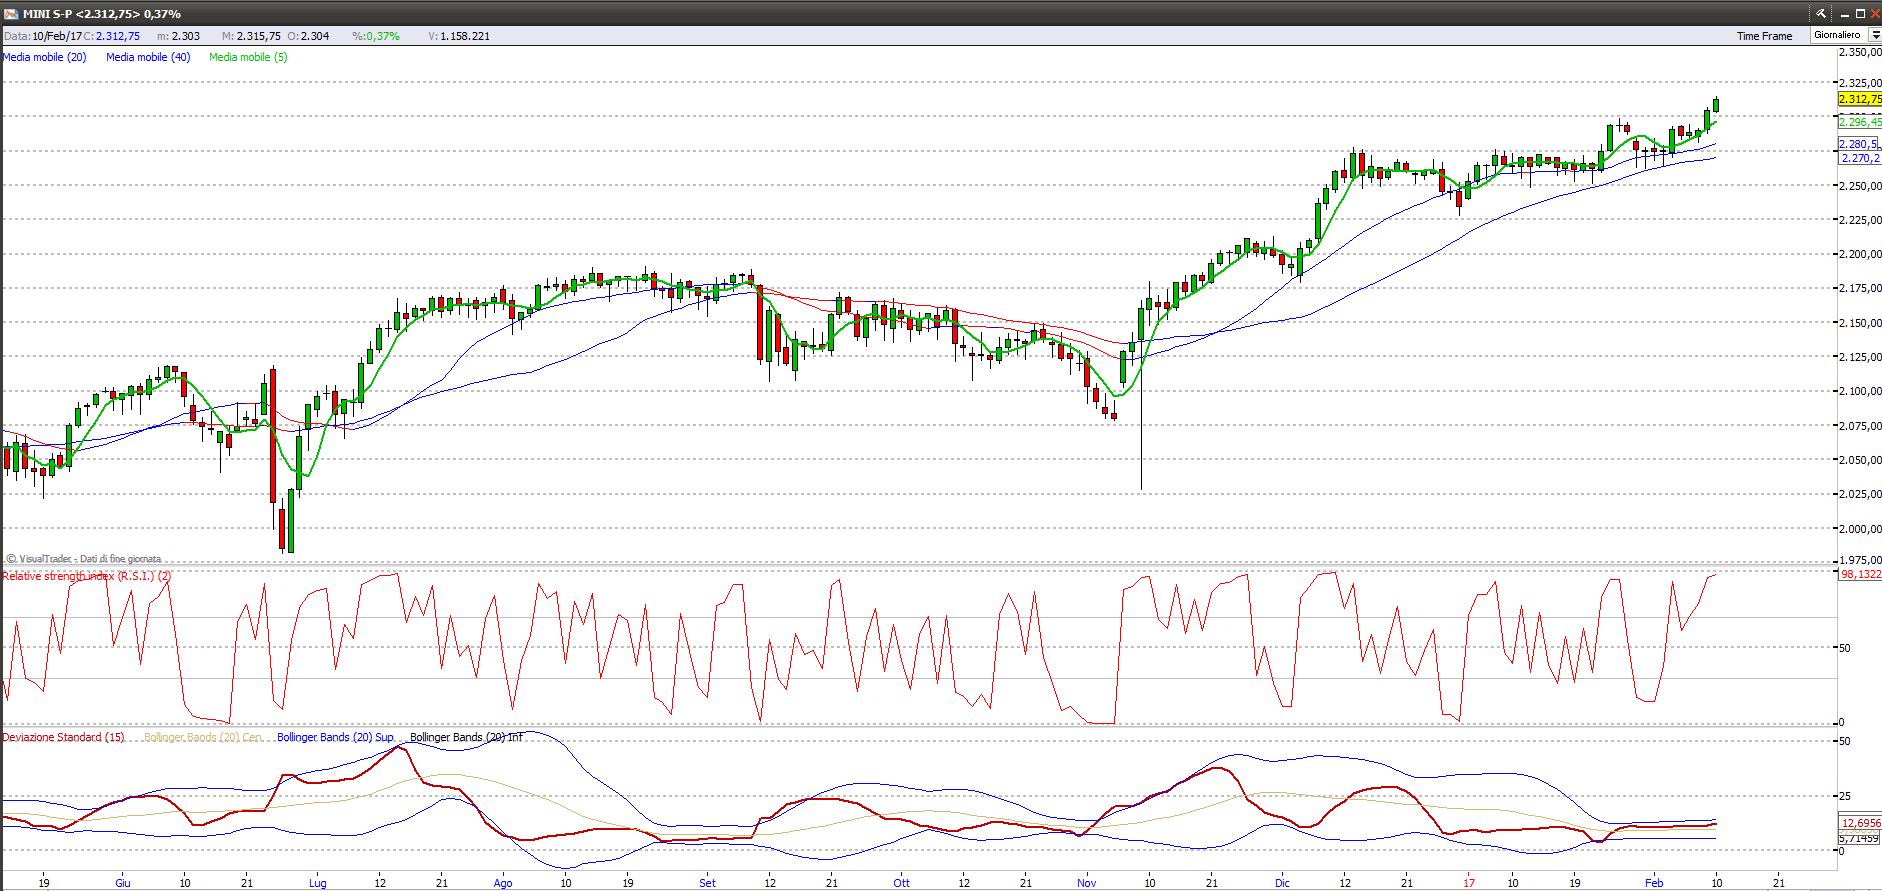The width and height of the screenshot is (1882, 891).
Task: Click the 2.350,00 price axis label
Action: click(x=1861, y=50)
